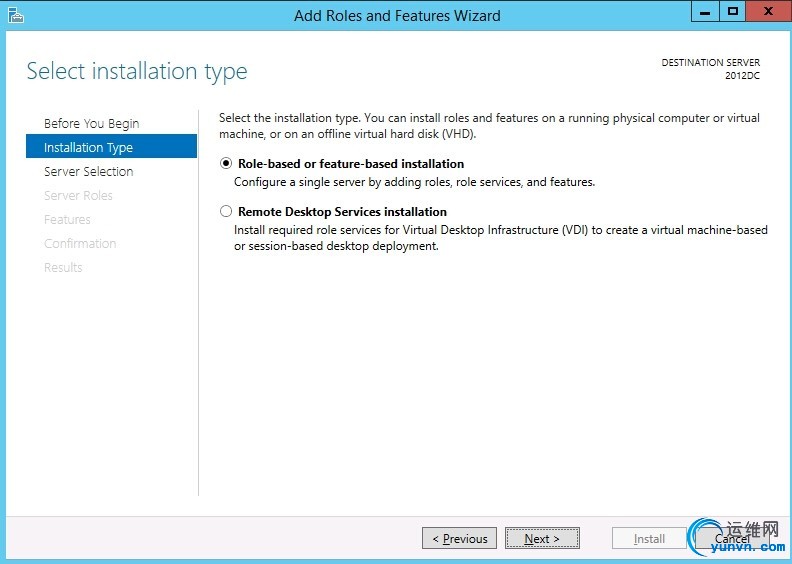
Task: Open the Results step in the sidebar
Action: (63, 268)
